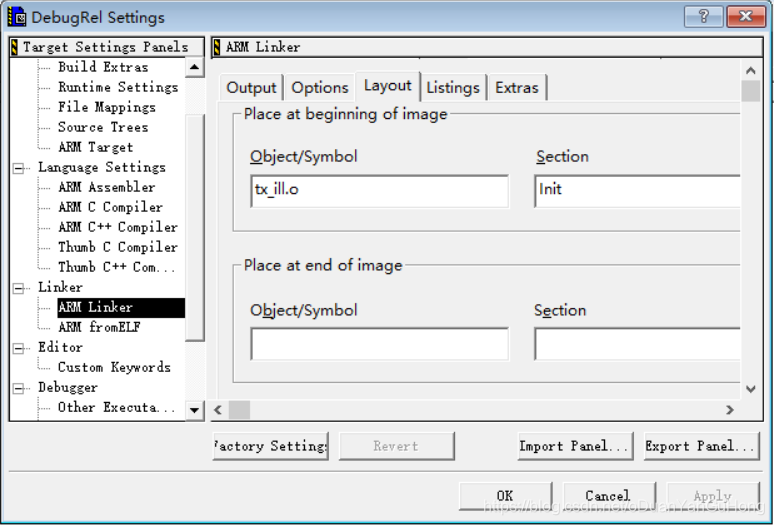Screen dimensions: 774x525
Task: Click the Debugger group label
Action: pos(68,387)
